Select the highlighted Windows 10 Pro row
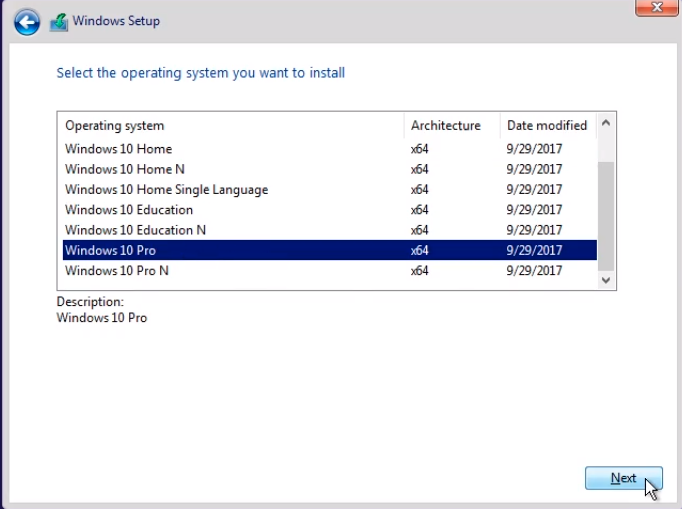Viewport: 682px width, 509px height. (x=330, y=250)
